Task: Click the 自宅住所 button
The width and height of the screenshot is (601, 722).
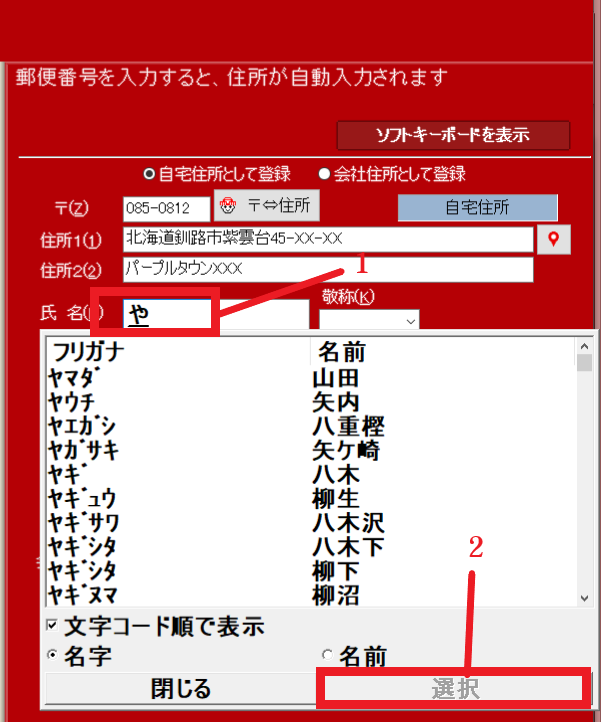Action: [x=478, y=208]
